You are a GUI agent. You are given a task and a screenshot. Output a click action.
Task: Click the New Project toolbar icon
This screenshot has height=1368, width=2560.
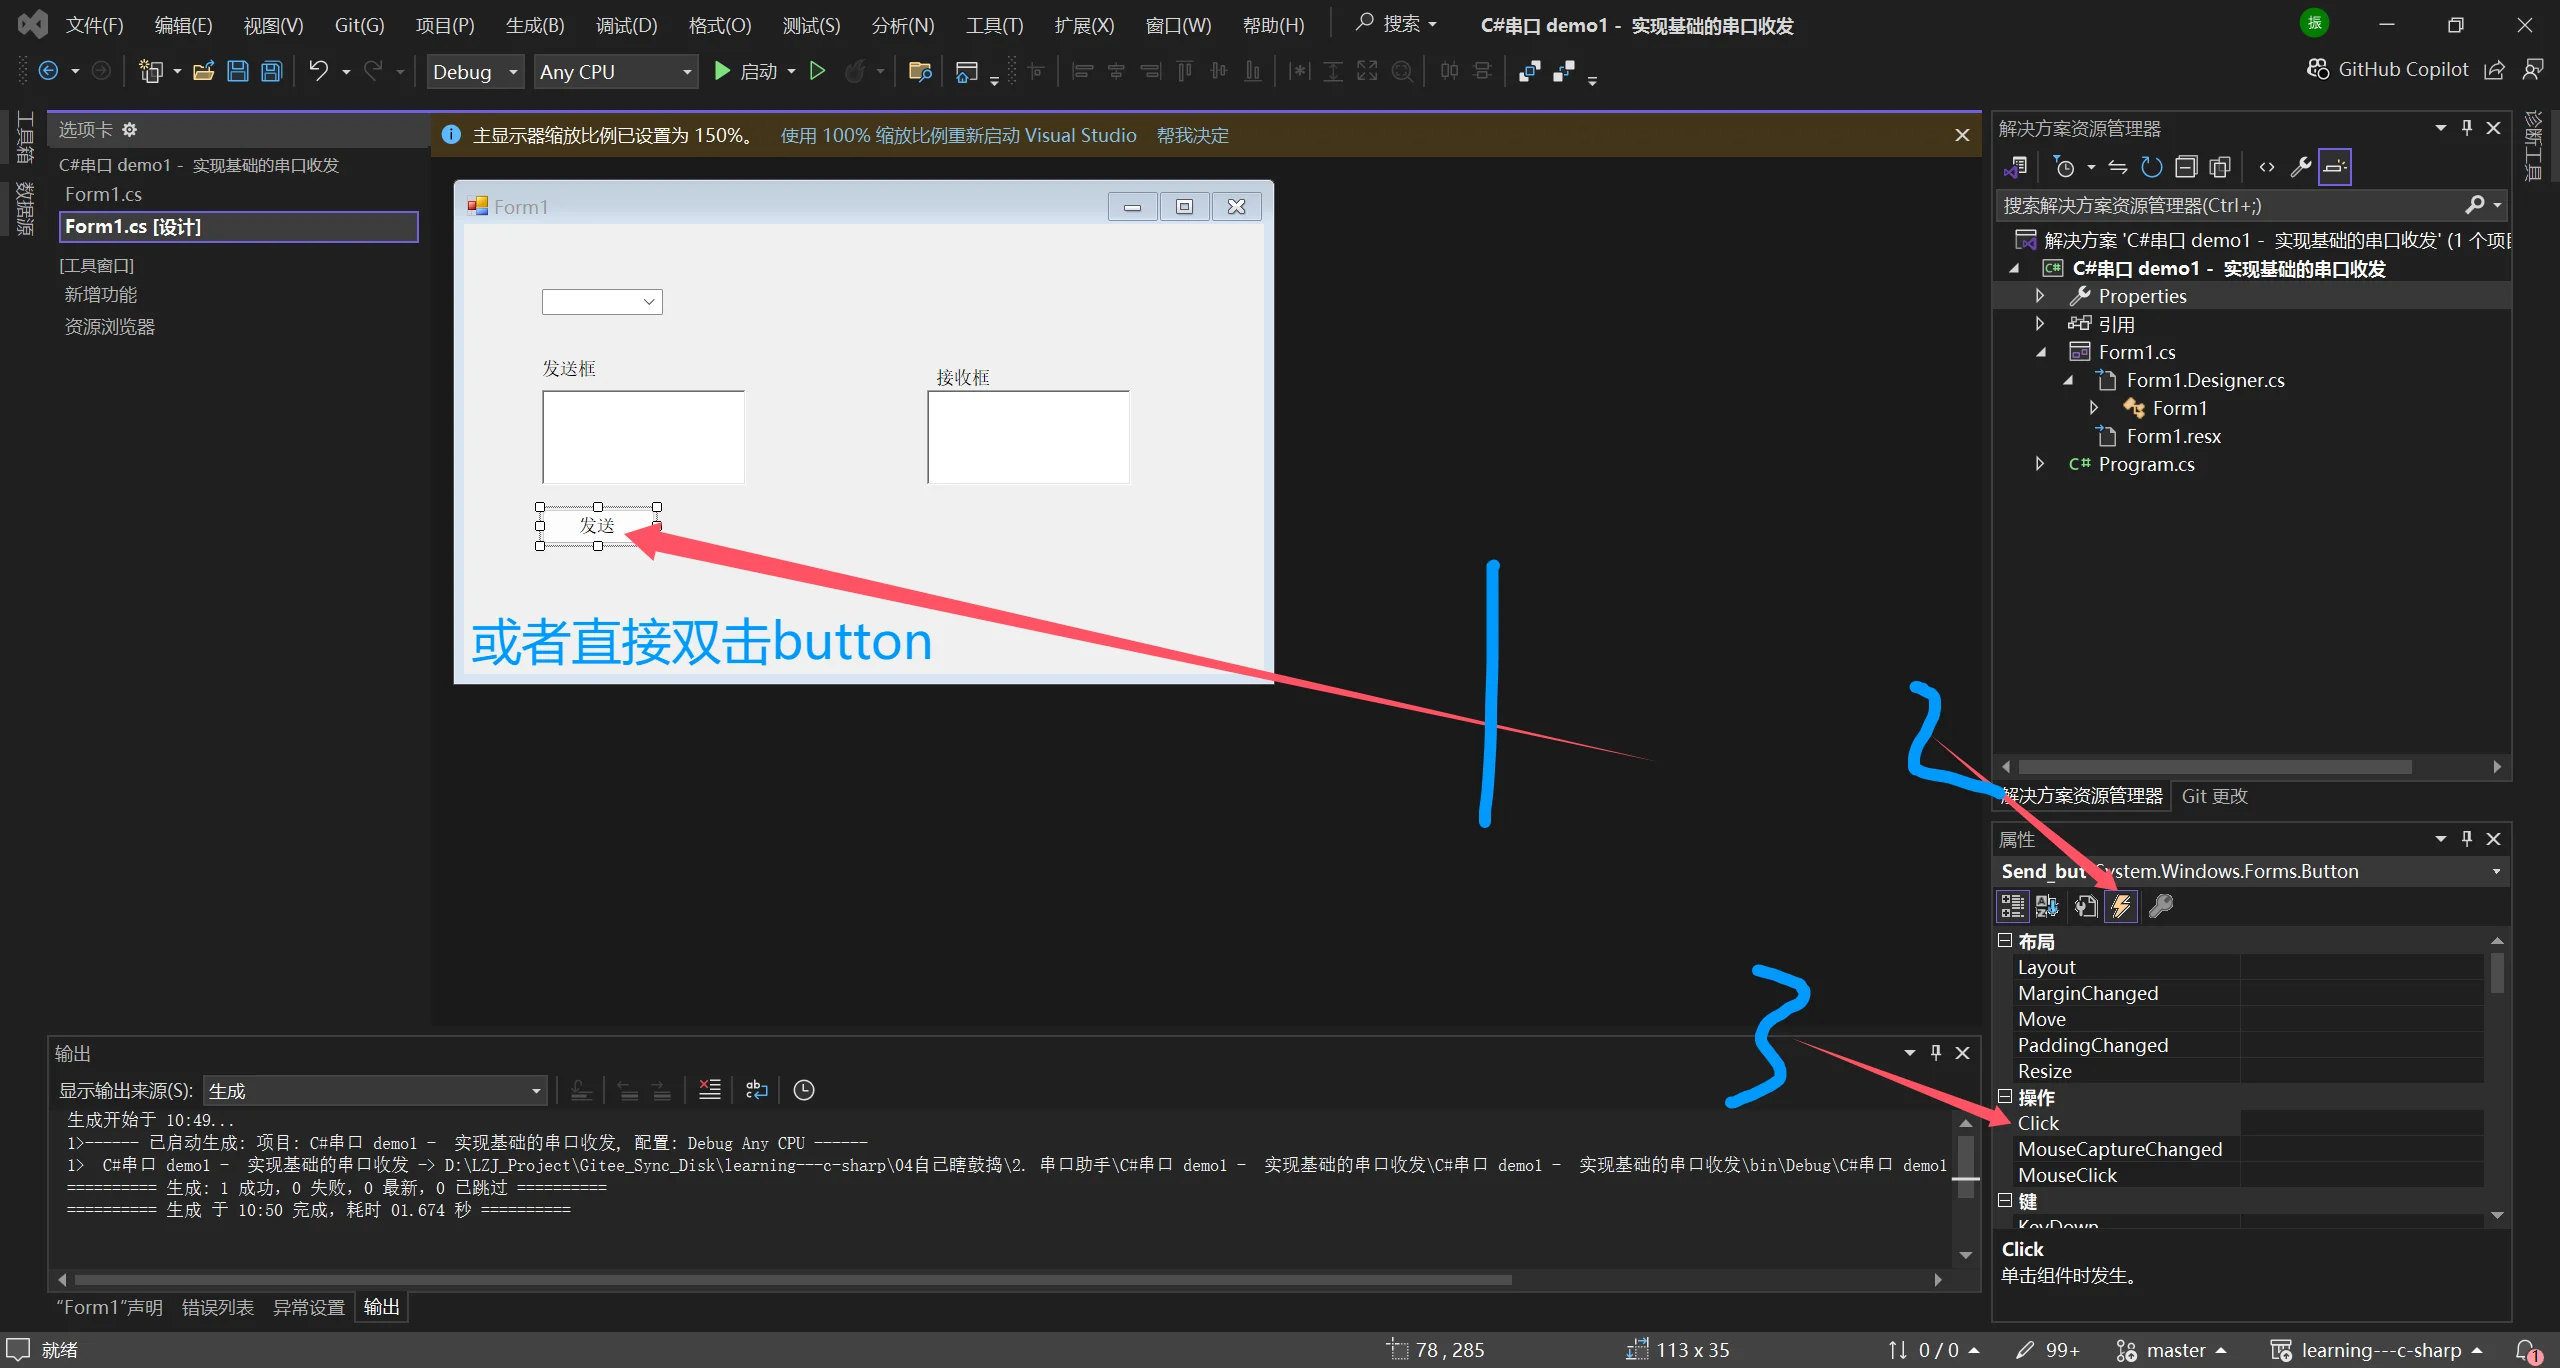tap(151, 71)
